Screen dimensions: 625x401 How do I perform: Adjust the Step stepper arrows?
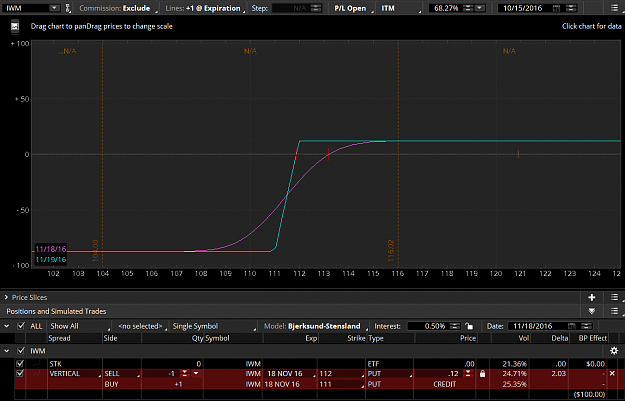tap(316, 8)
